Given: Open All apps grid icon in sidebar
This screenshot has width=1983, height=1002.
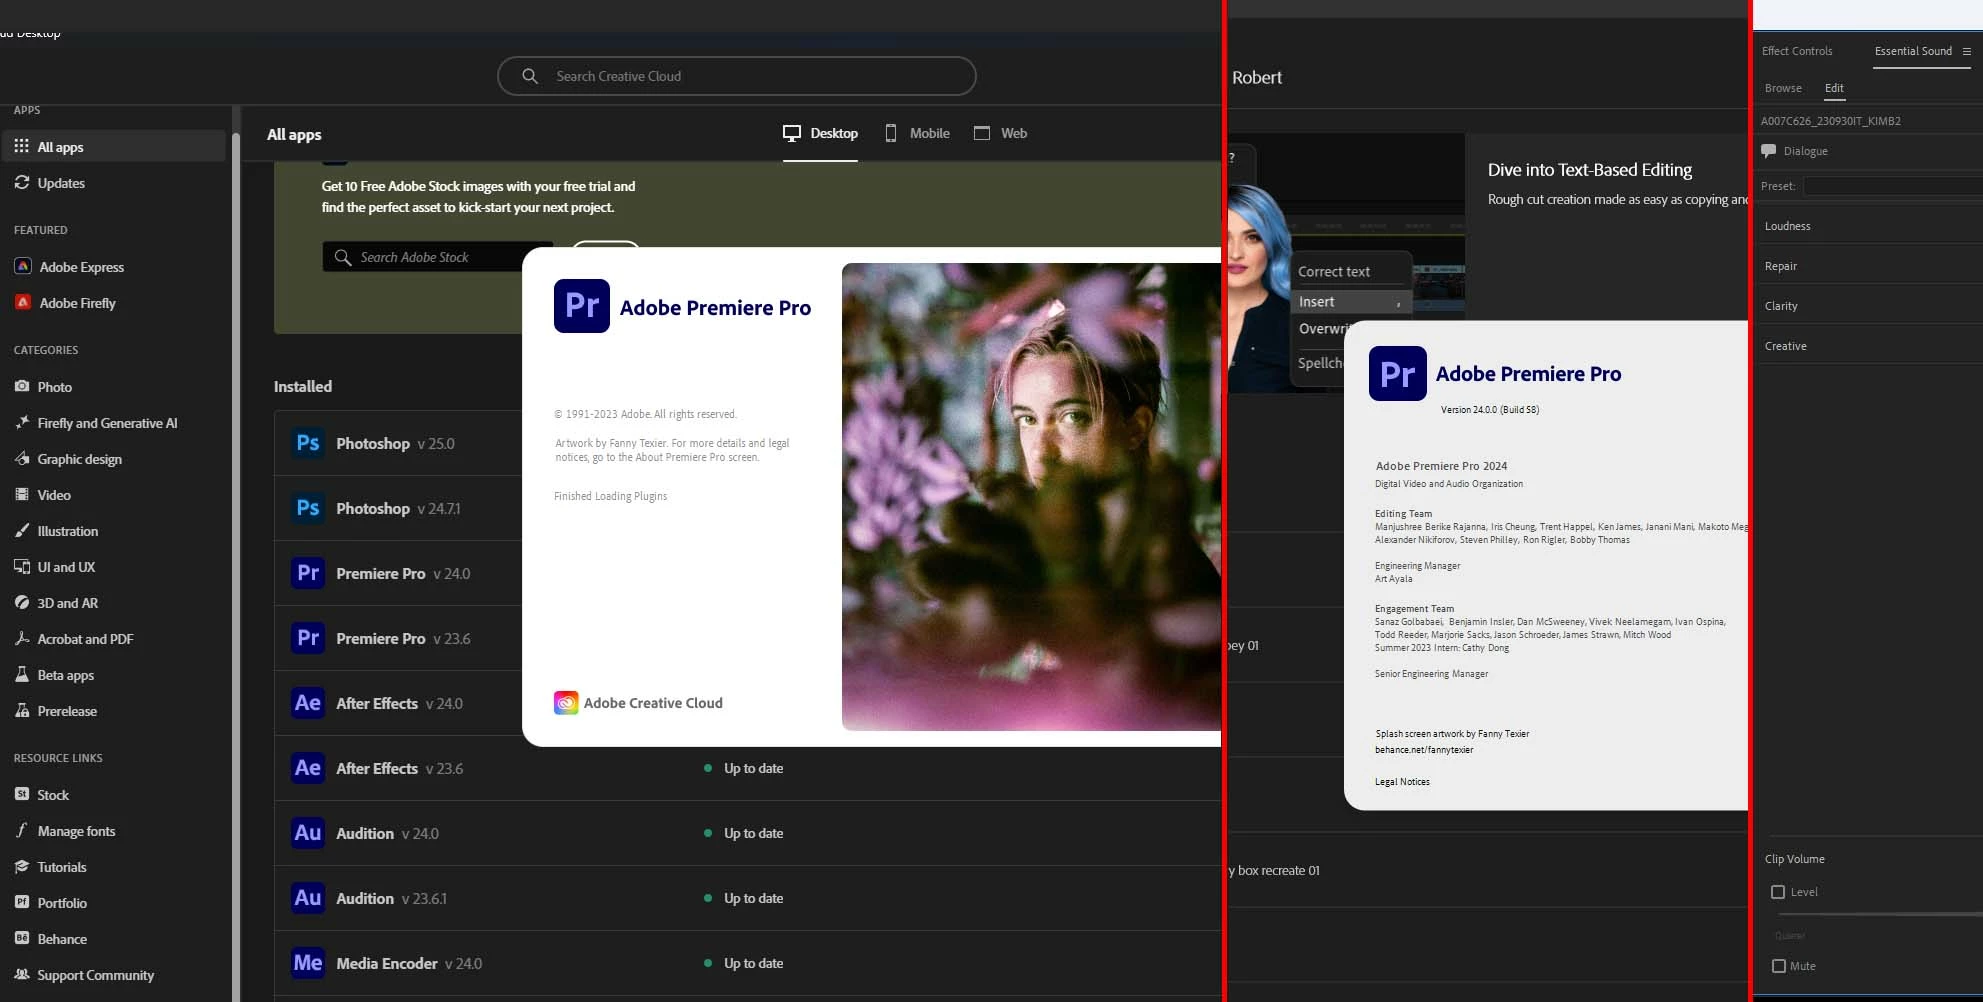Looking at the screenshot, I should [22, 146].
